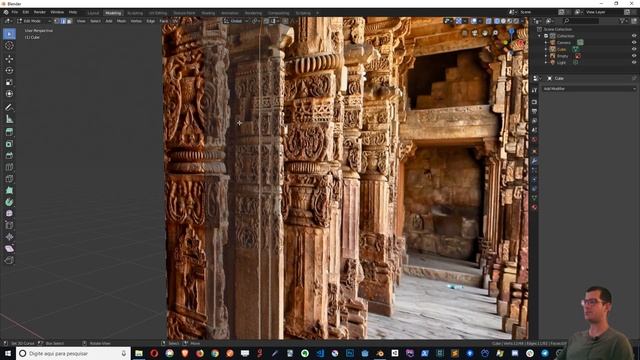The image size is (640, 360).
Task: Expand the Cube item in outliner
Action: click(546, 49)
